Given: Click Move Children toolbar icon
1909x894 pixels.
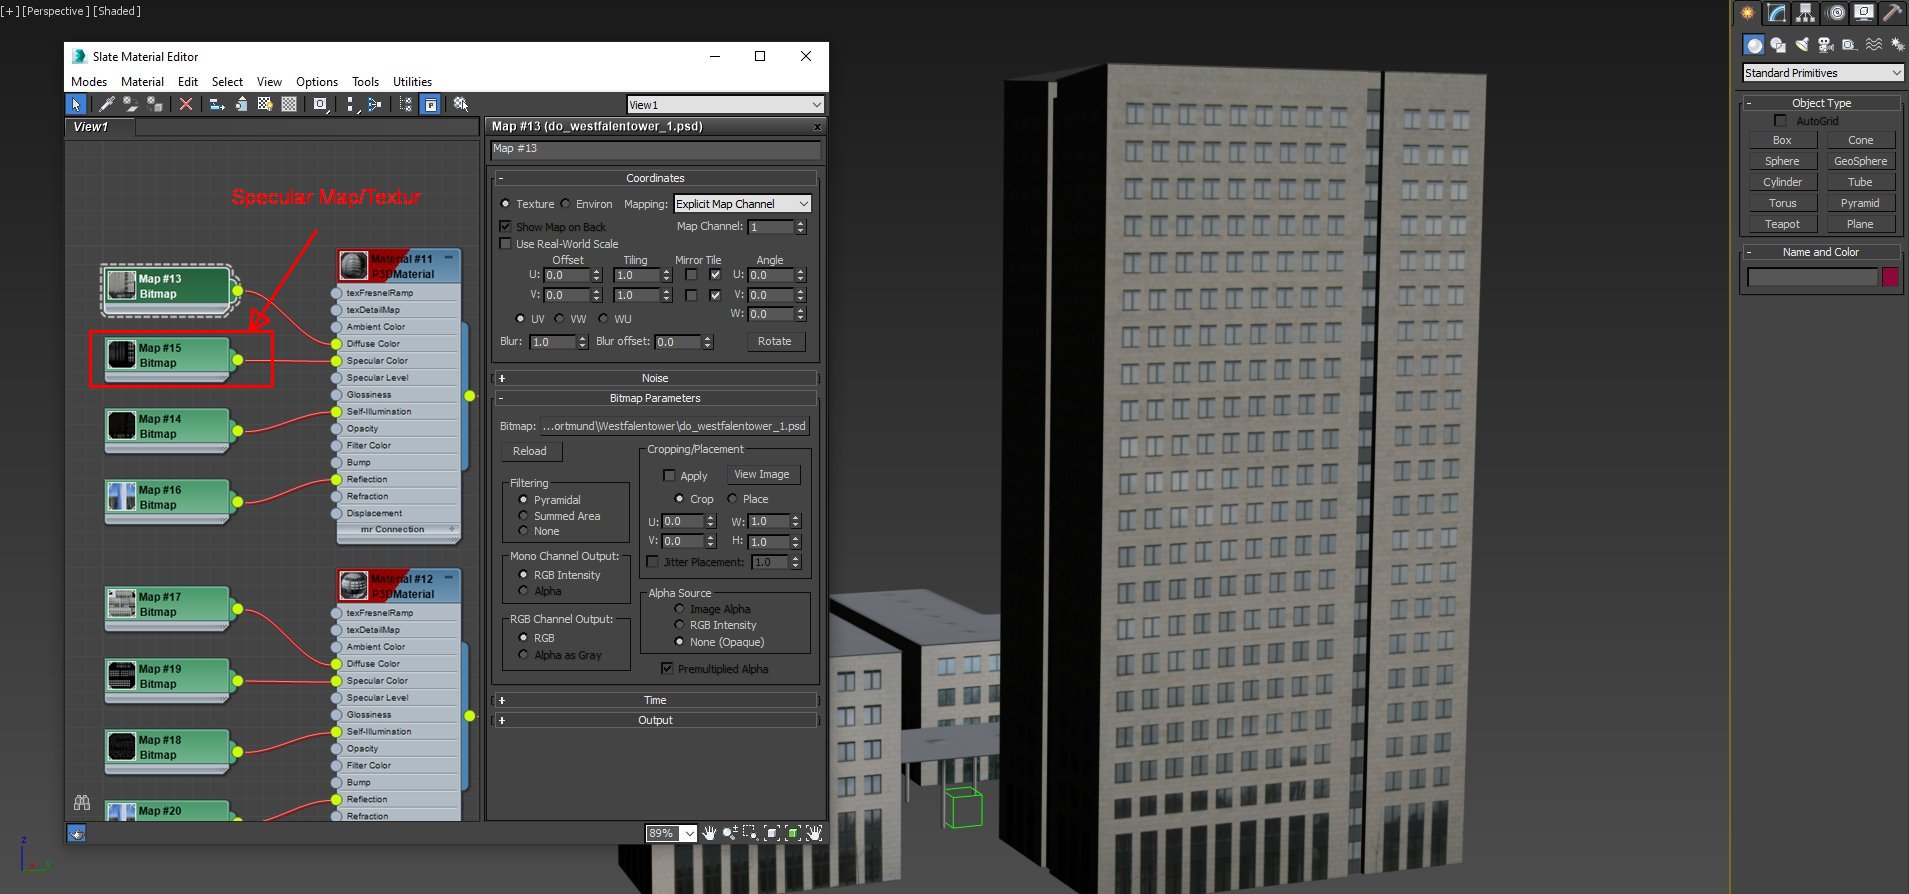Looking at the screenshot, I should [x=217, y=104].
